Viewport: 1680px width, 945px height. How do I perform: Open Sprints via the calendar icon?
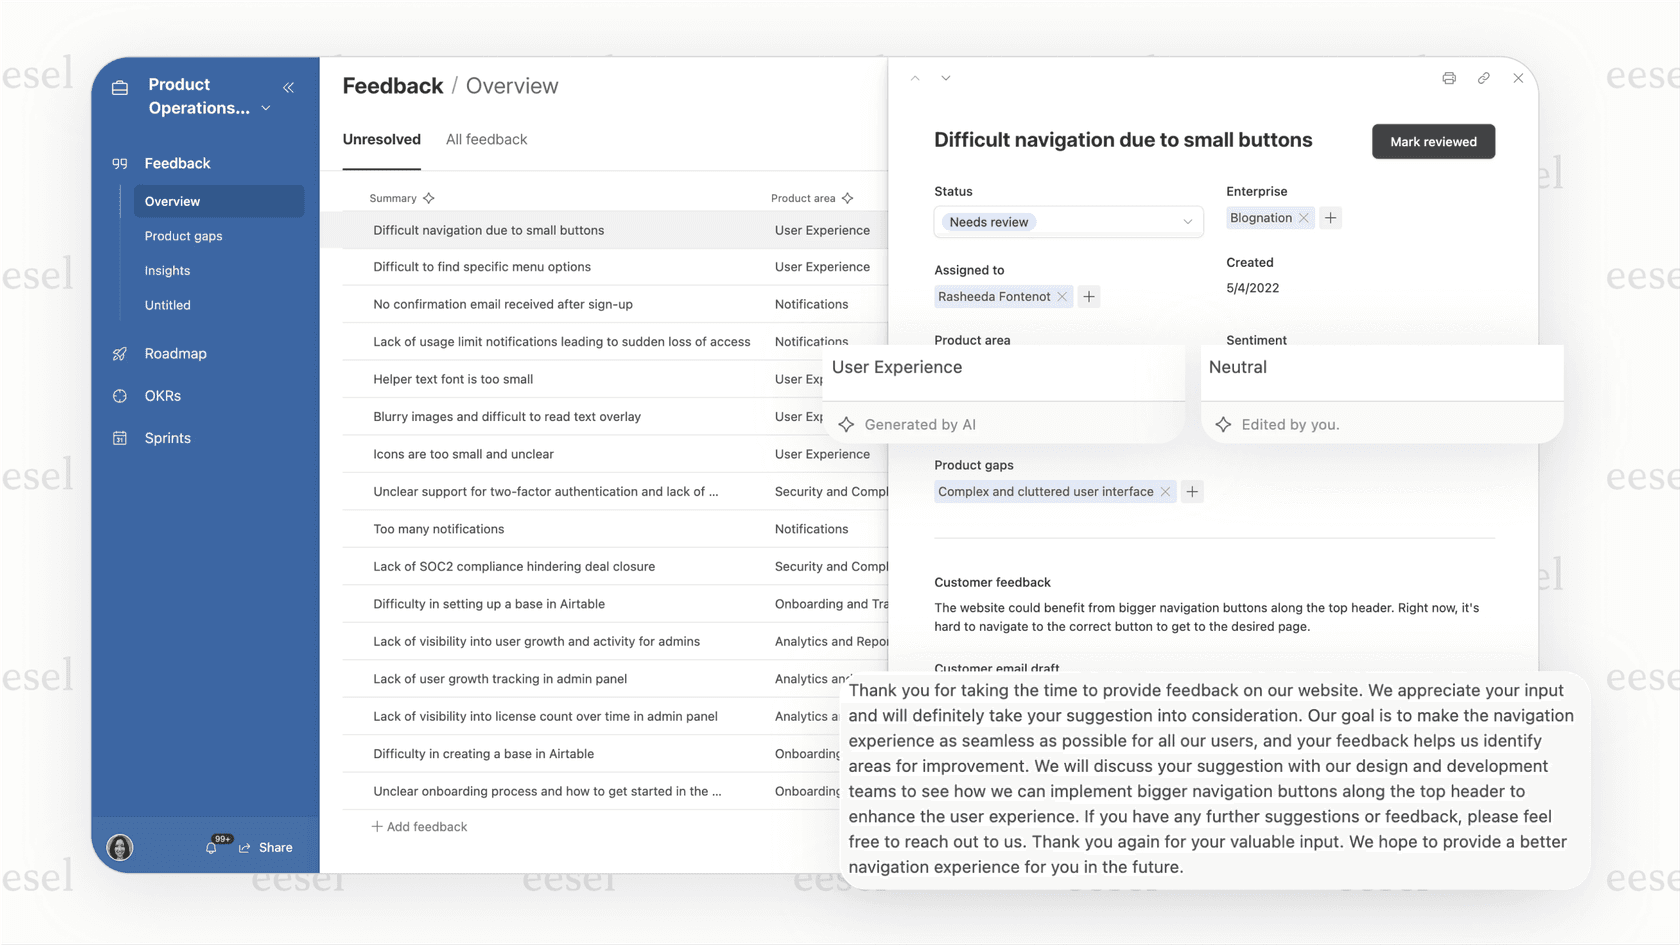click(x=120, y=438)
